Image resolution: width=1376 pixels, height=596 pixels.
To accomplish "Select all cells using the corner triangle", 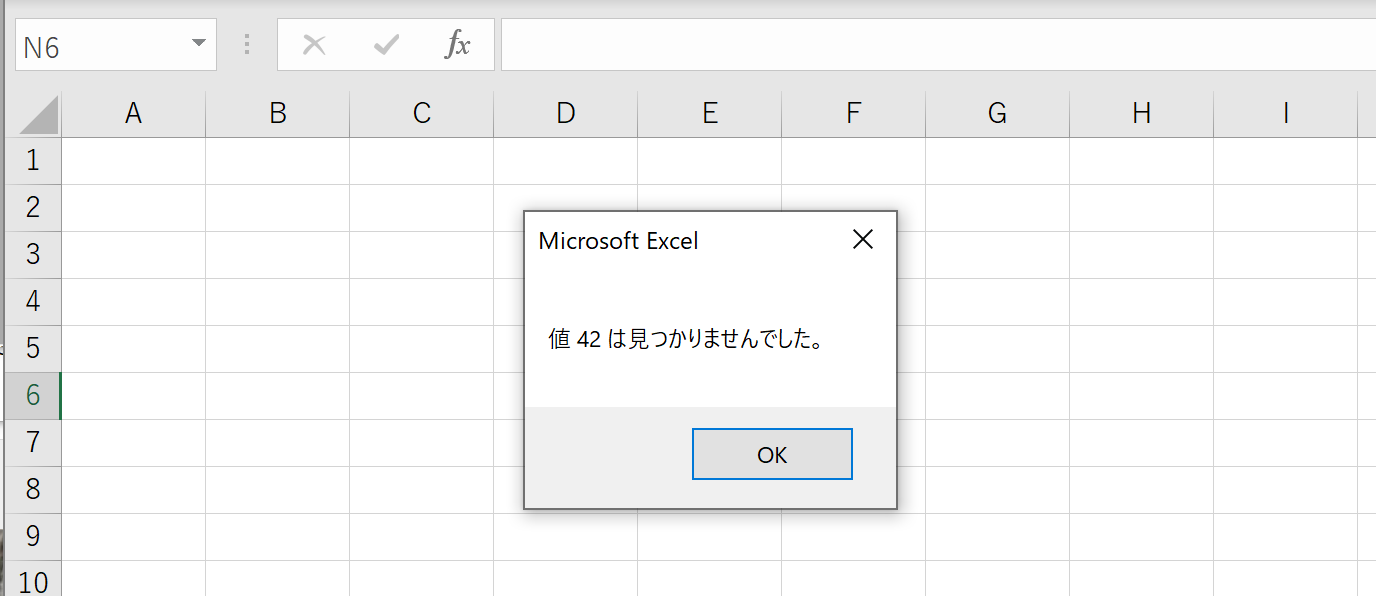I will [x=39, y=116].
